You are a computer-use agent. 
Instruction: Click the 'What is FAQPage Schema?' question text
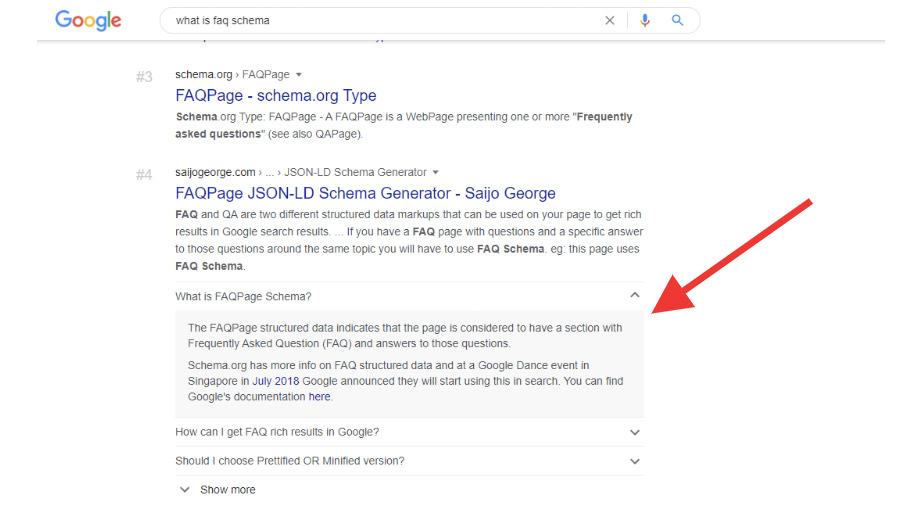(x=243, y=297)
